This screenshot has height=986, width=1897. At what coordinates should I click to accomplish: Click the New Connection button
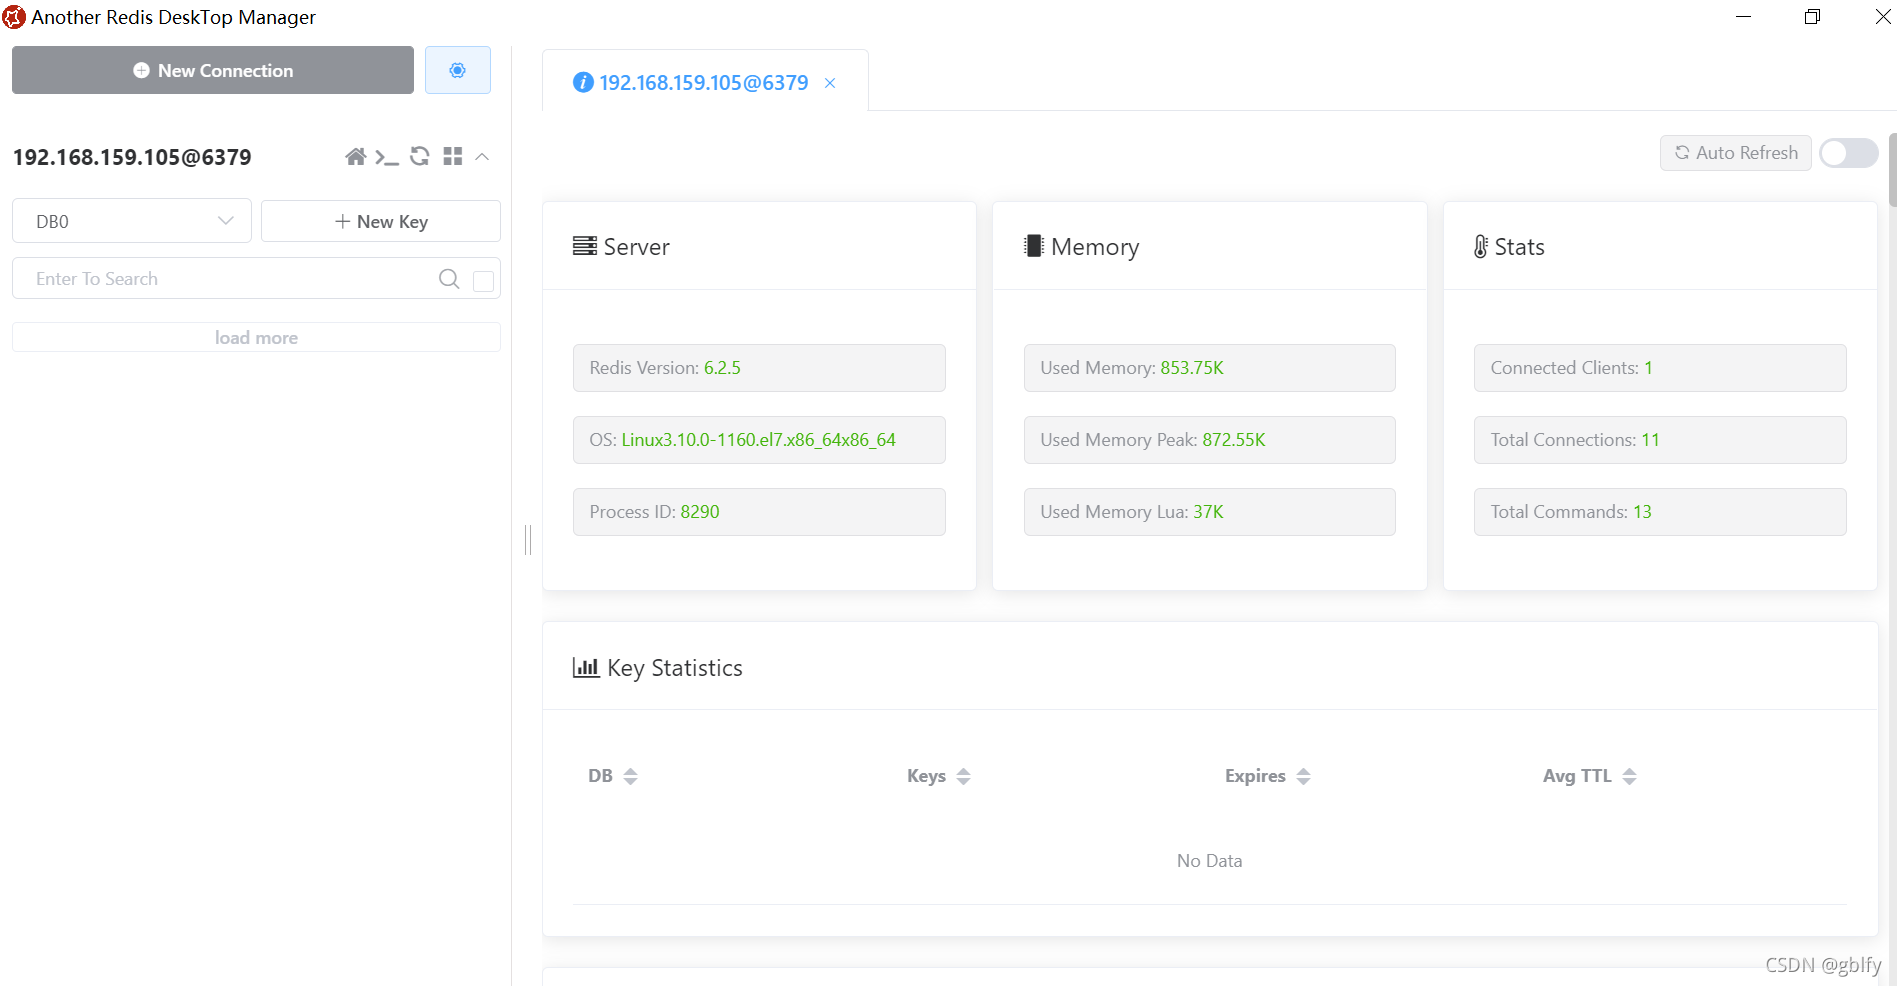coord(213,70)
